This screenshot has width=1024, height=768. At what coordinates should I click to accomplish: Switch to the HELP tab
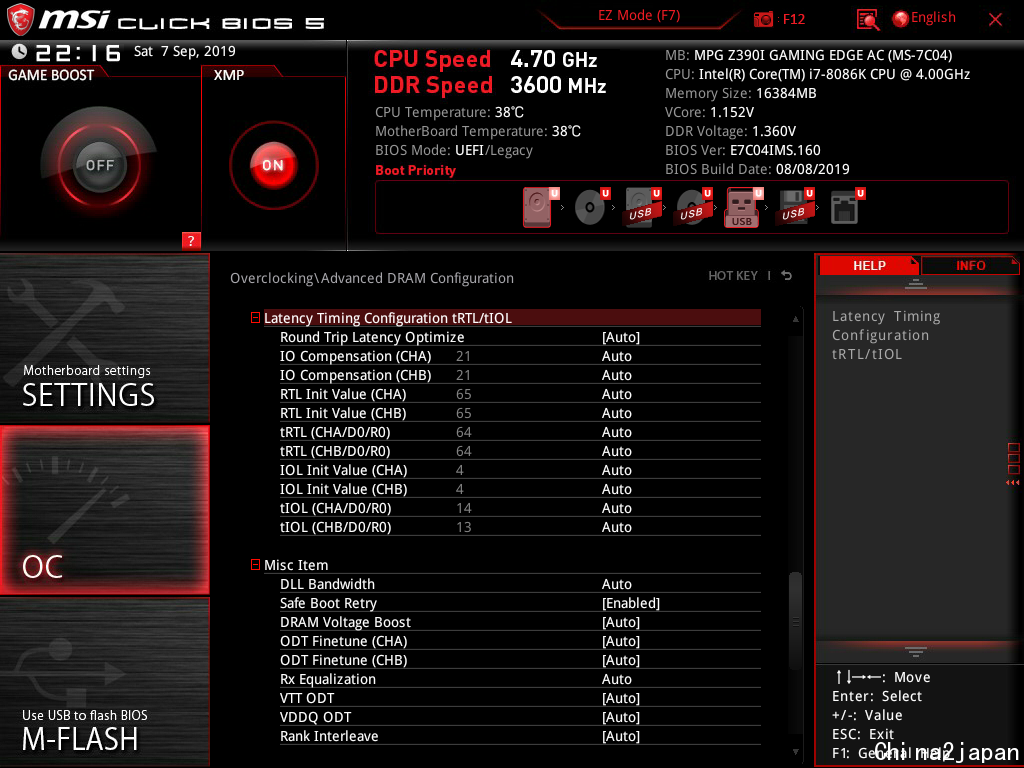(x=869, y=266)
